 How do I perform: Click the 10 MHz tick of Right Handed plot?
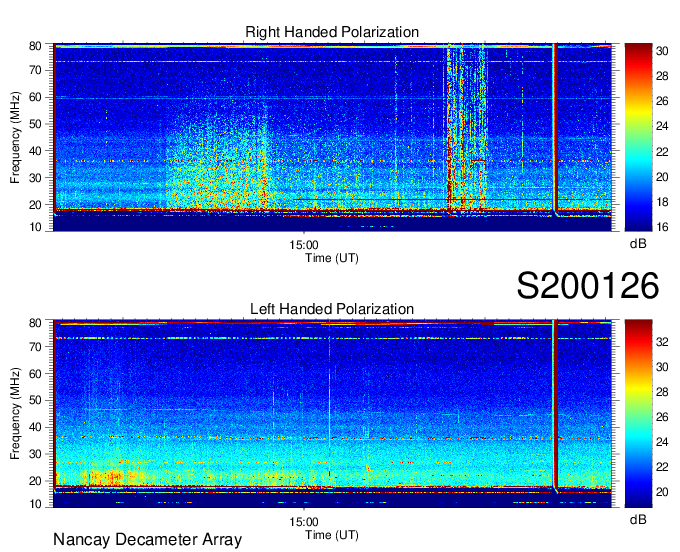pyautogui.click(x=35, y=227)
